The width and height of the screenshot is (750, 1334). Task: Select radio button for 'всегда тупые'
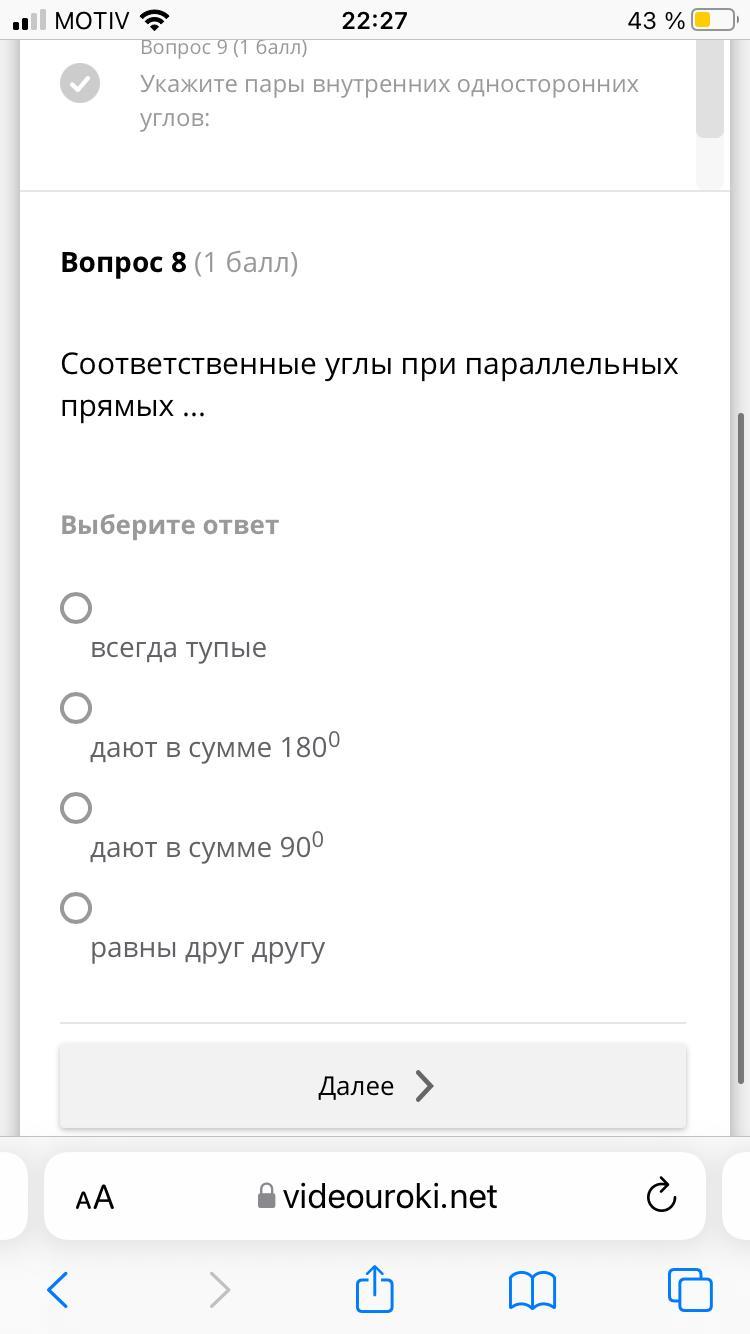point(76,608)
